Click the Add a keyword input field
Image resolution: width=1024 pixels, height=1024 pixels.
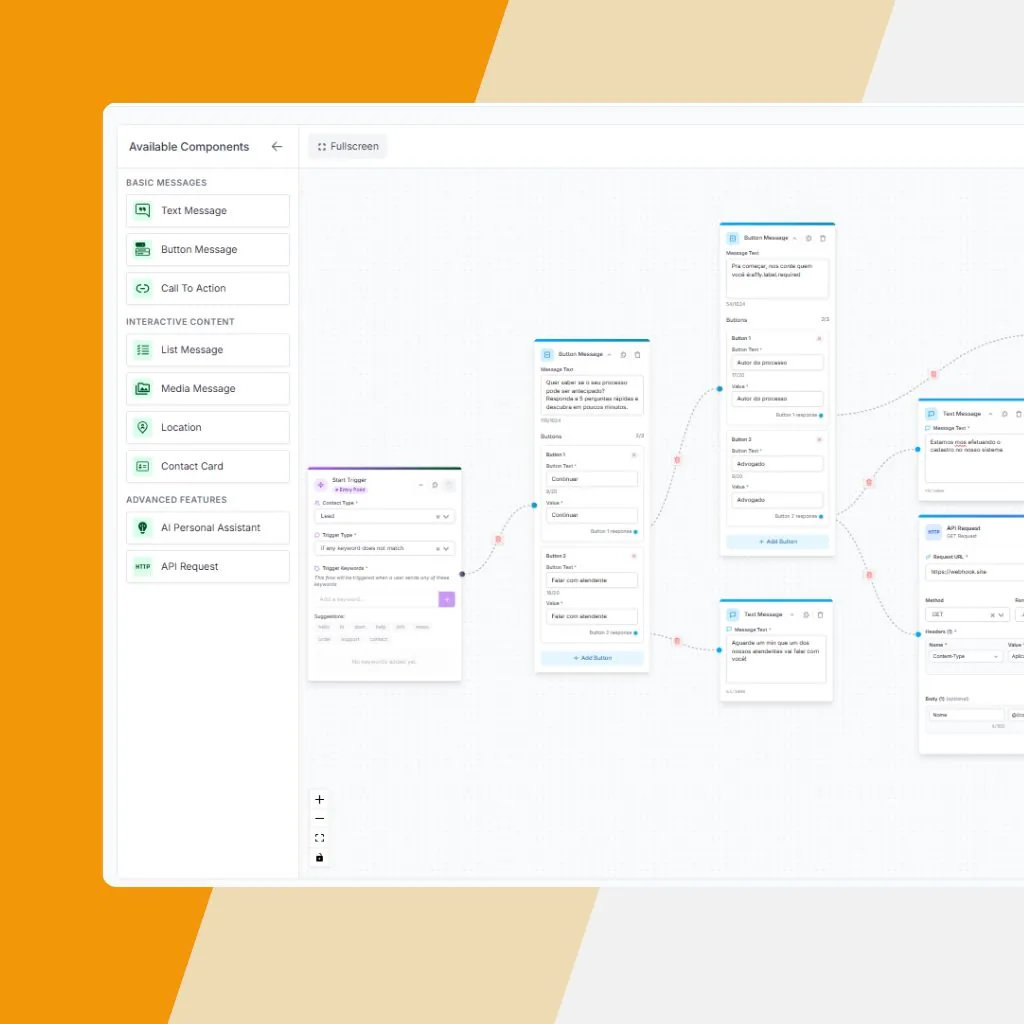pos(376,600)
